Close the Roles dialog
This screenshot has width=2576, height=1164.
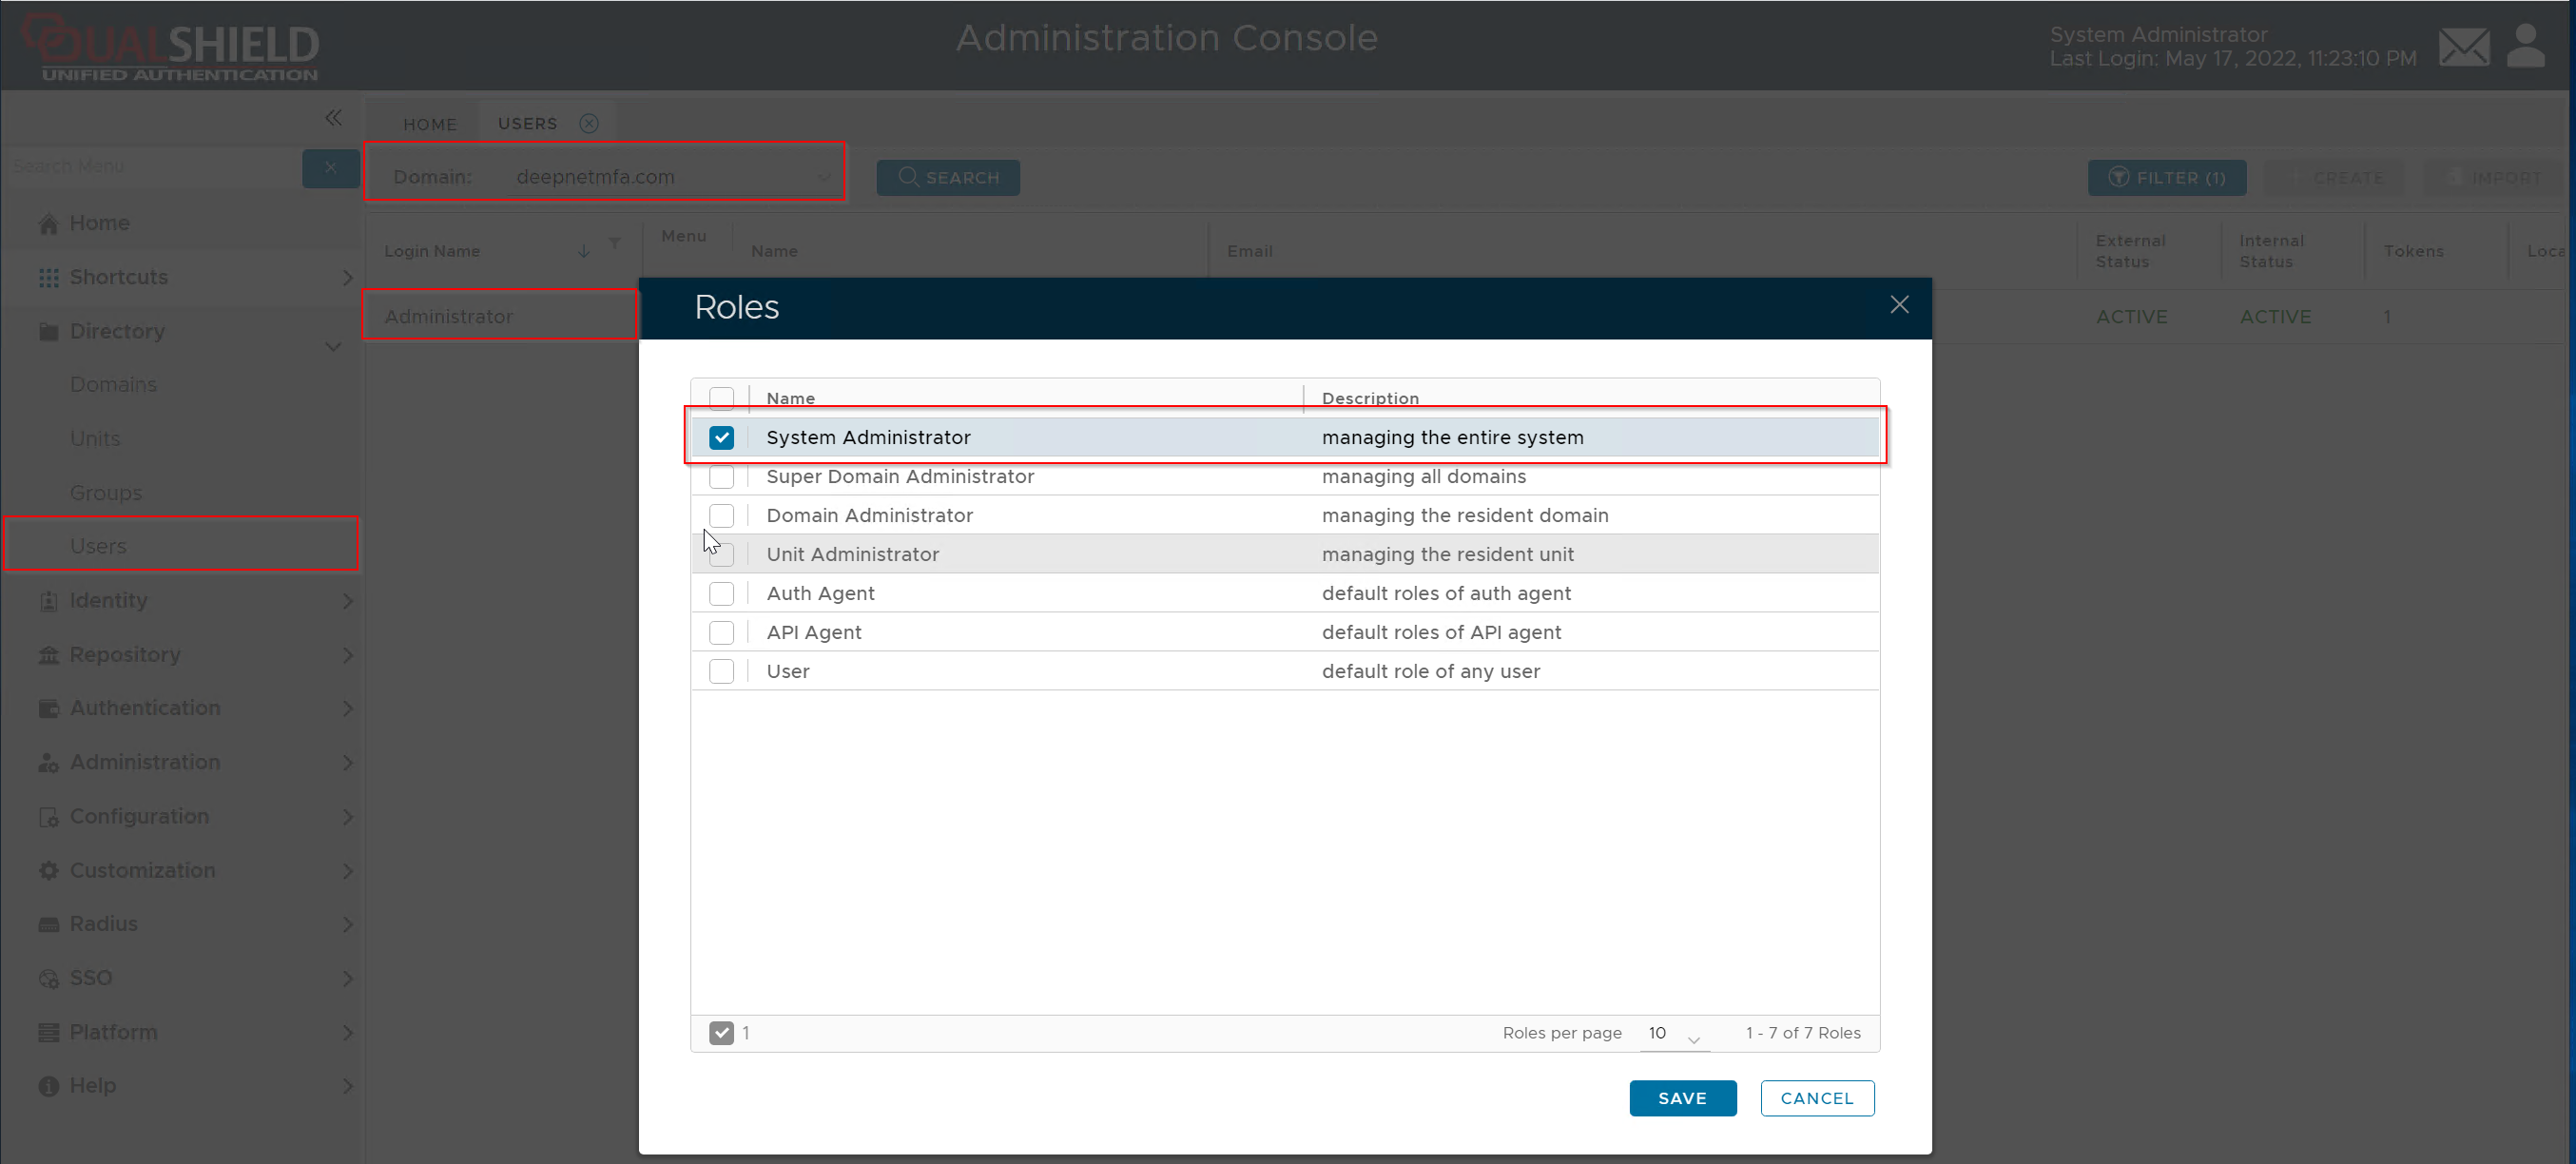click(x=1899, y=305)
